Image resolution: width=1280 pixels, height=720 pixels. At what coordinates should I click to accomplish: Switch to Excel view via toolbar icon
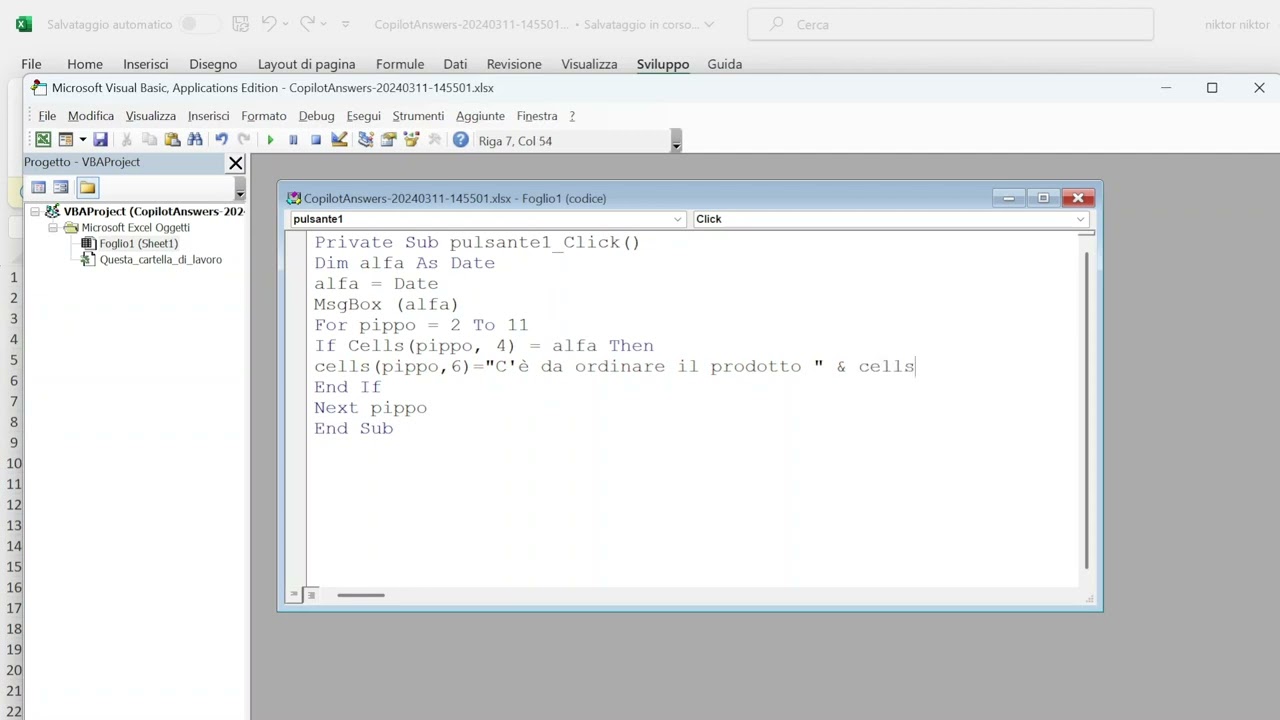[x=43, y=140]
